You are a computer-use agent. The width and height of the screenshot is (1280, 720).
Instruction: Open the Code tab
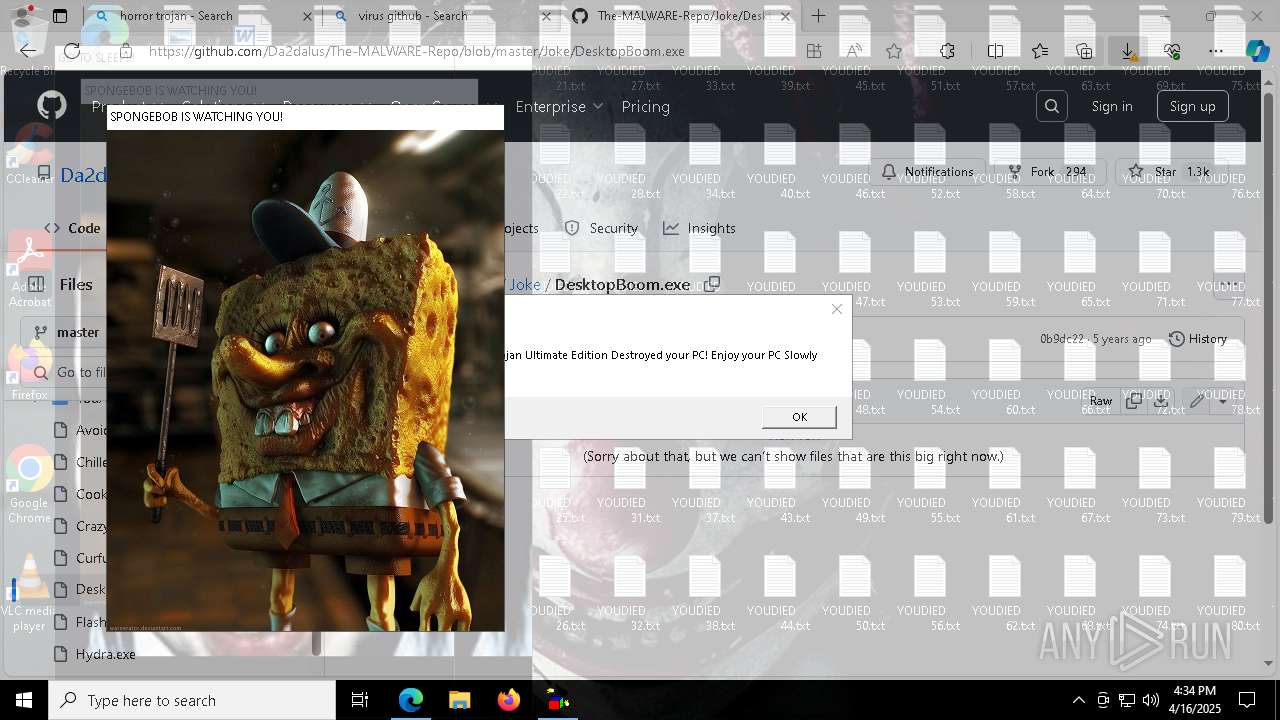click(x=72, y=228)
